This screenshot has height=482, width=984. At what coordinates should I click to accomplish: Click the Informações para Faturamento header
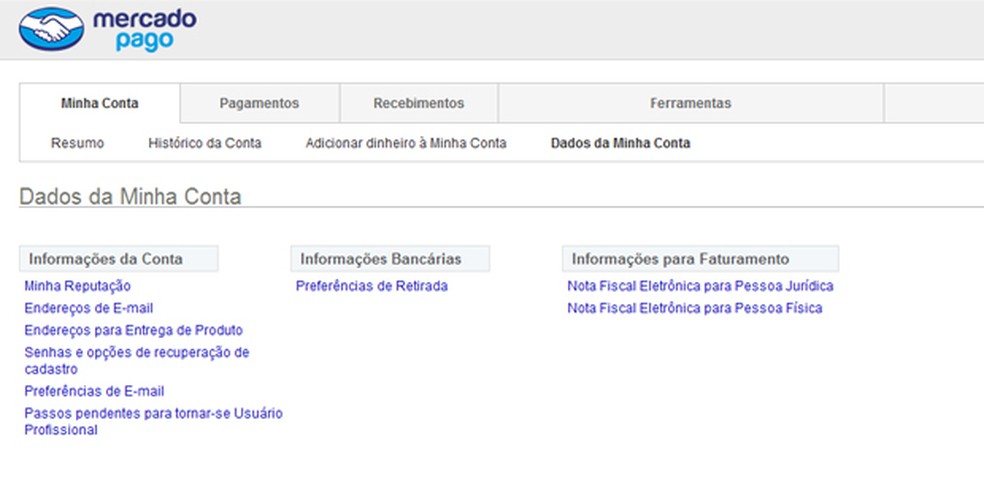(680, 259)
